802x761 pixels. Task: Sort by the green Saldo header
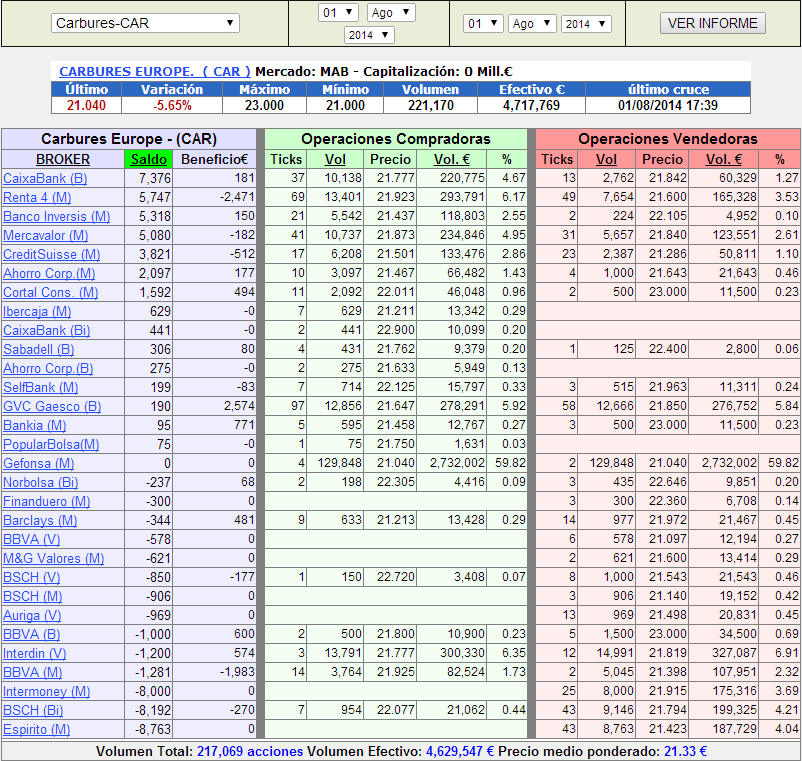click(148, 159)
